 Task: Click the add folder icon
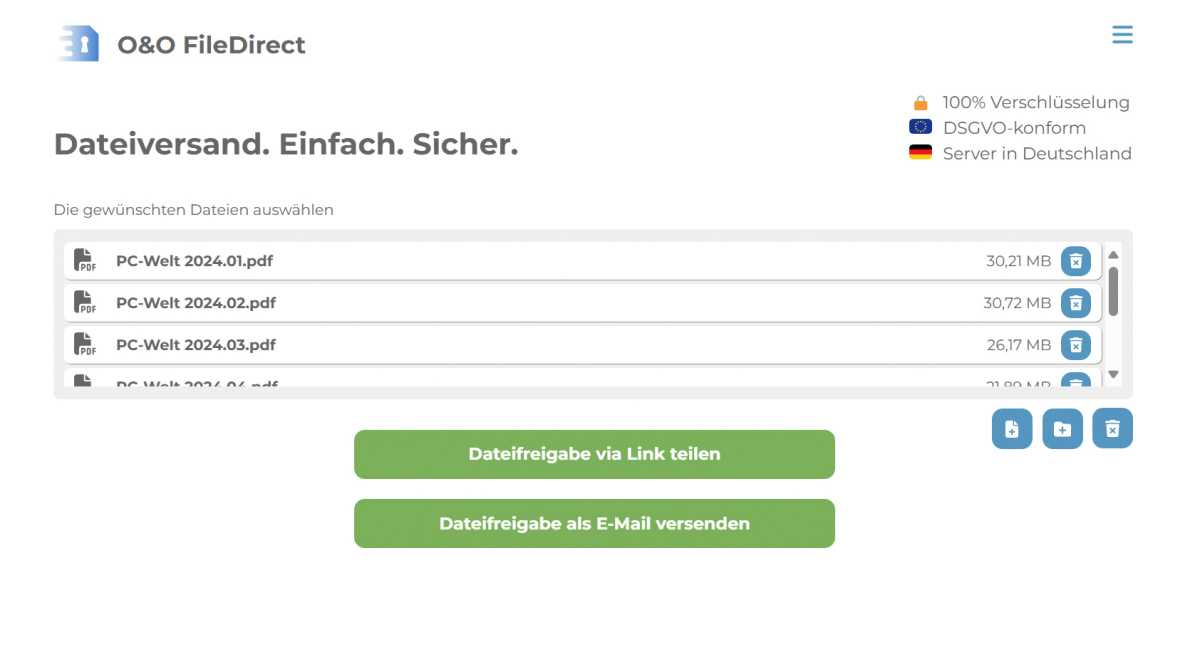click(1062, 428)
